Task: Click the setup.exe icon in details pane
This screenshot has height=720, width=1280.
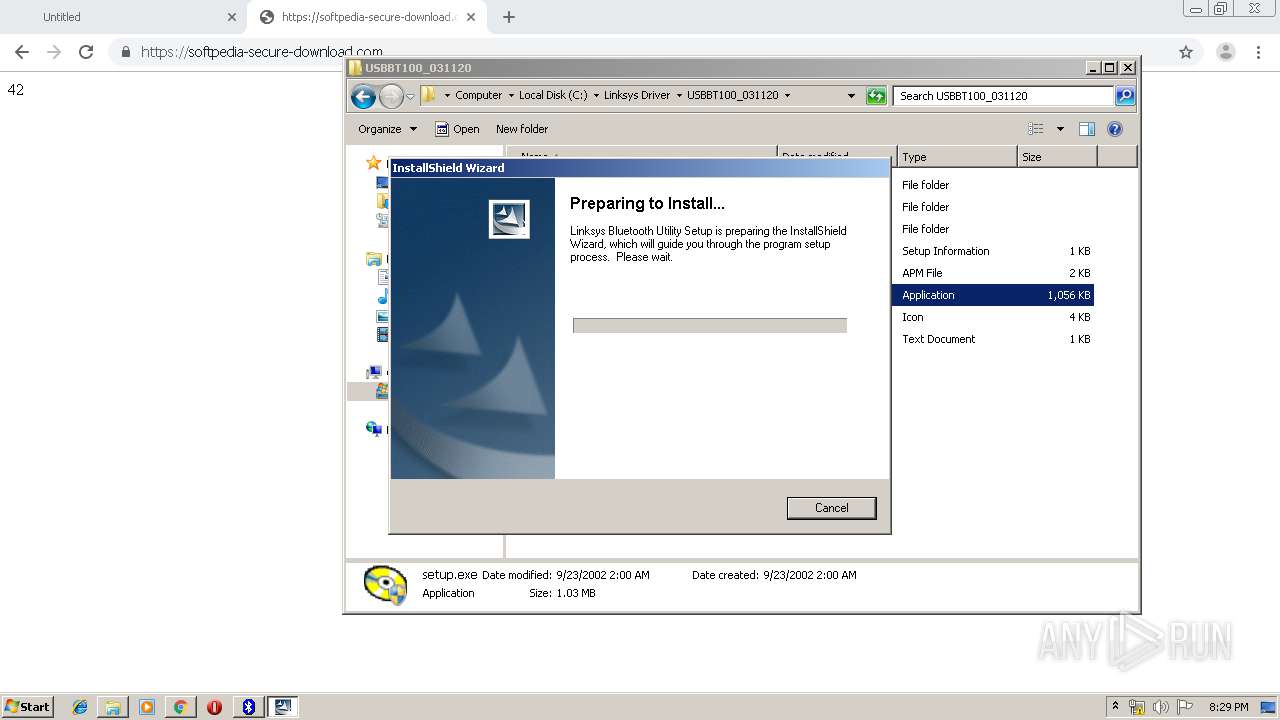Action: (385, 585)
